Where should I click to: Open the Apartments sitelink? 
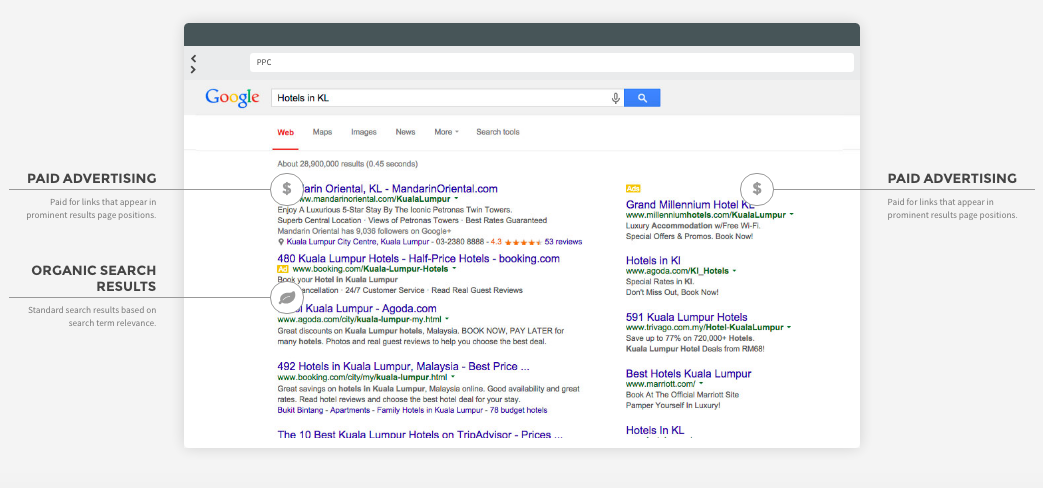point(349,410)
